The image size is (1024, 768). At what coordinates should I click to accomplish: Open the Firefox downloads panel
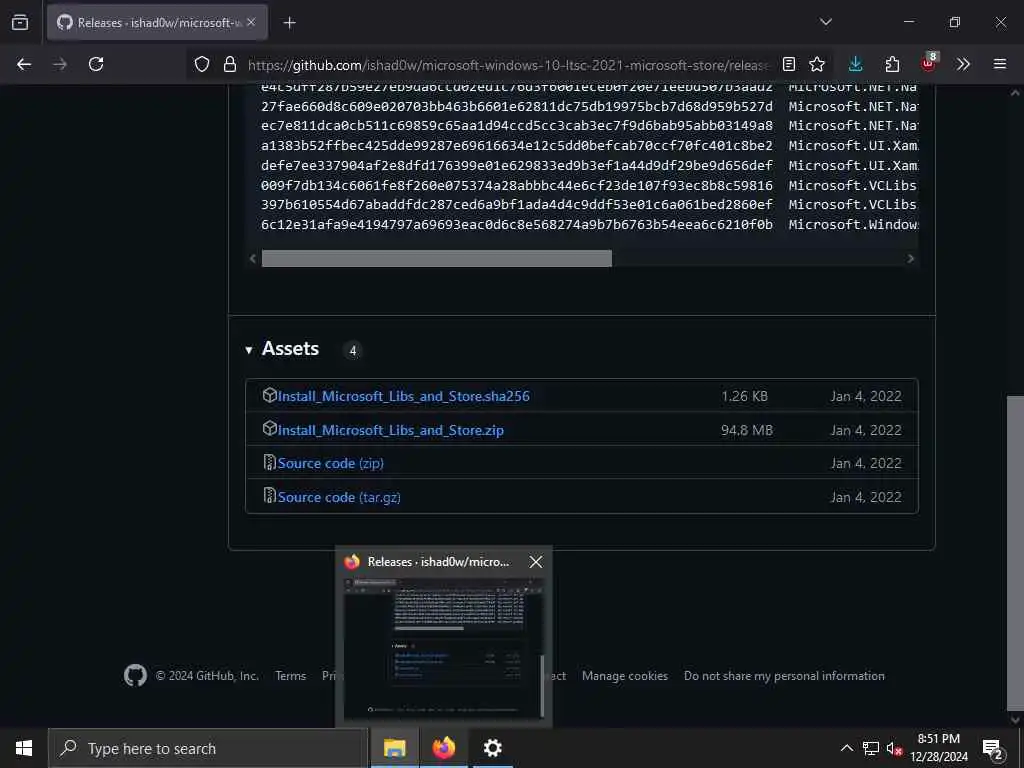click(x=856, y=64)
